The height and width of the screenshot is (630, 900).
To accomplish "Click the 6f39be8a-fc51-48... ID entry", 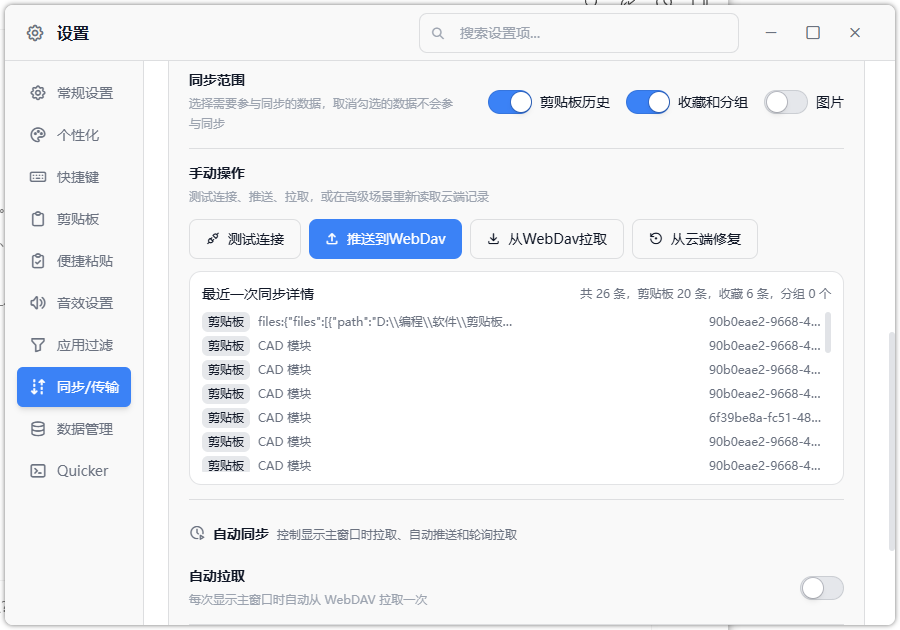I will tap(765, 418).
